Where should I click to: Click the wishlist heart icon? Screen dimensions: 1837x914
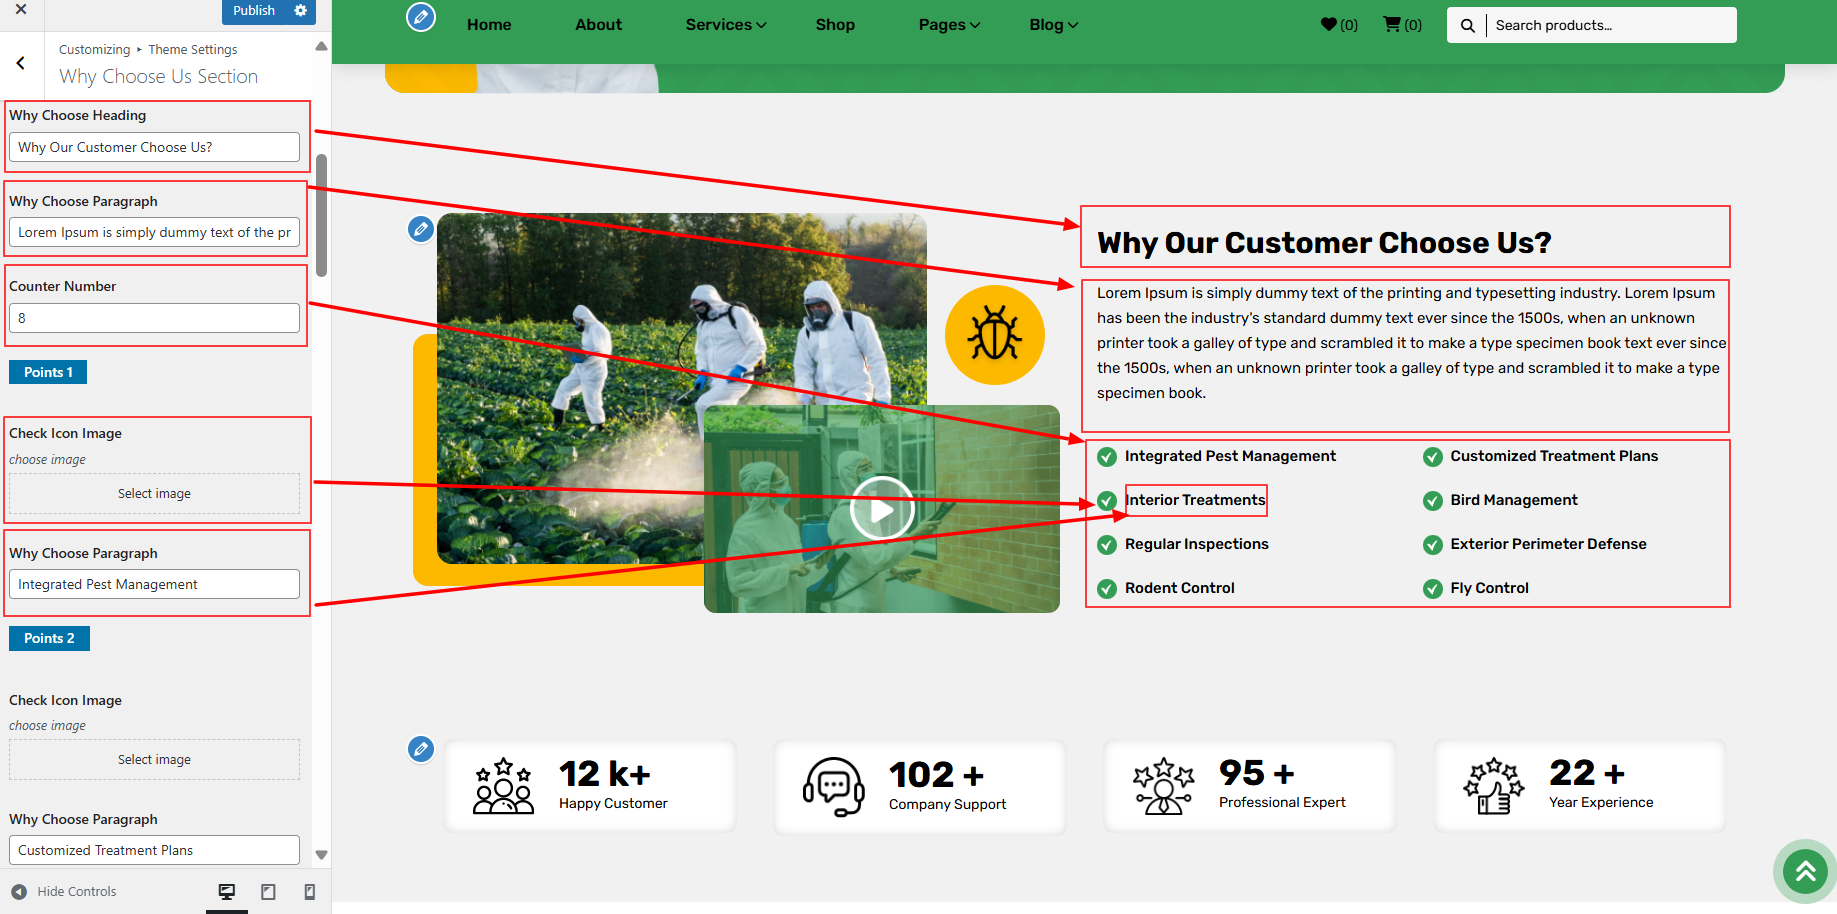(x=1329, y=25)
